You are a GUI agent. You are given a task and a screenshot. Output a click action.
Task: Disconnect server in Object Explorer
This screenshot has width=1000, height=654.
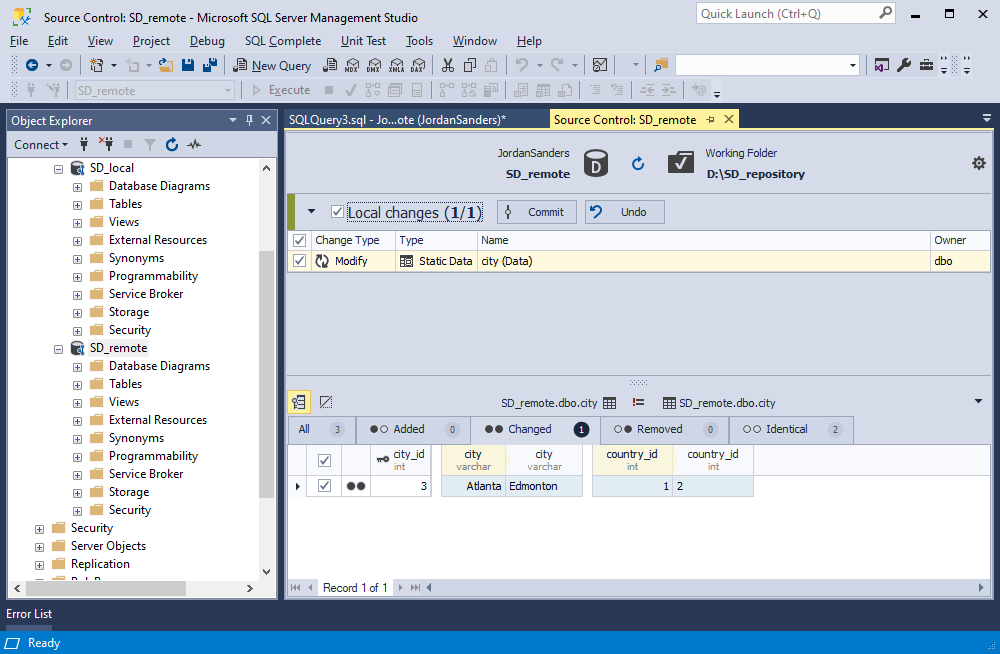tap(105, 145)
